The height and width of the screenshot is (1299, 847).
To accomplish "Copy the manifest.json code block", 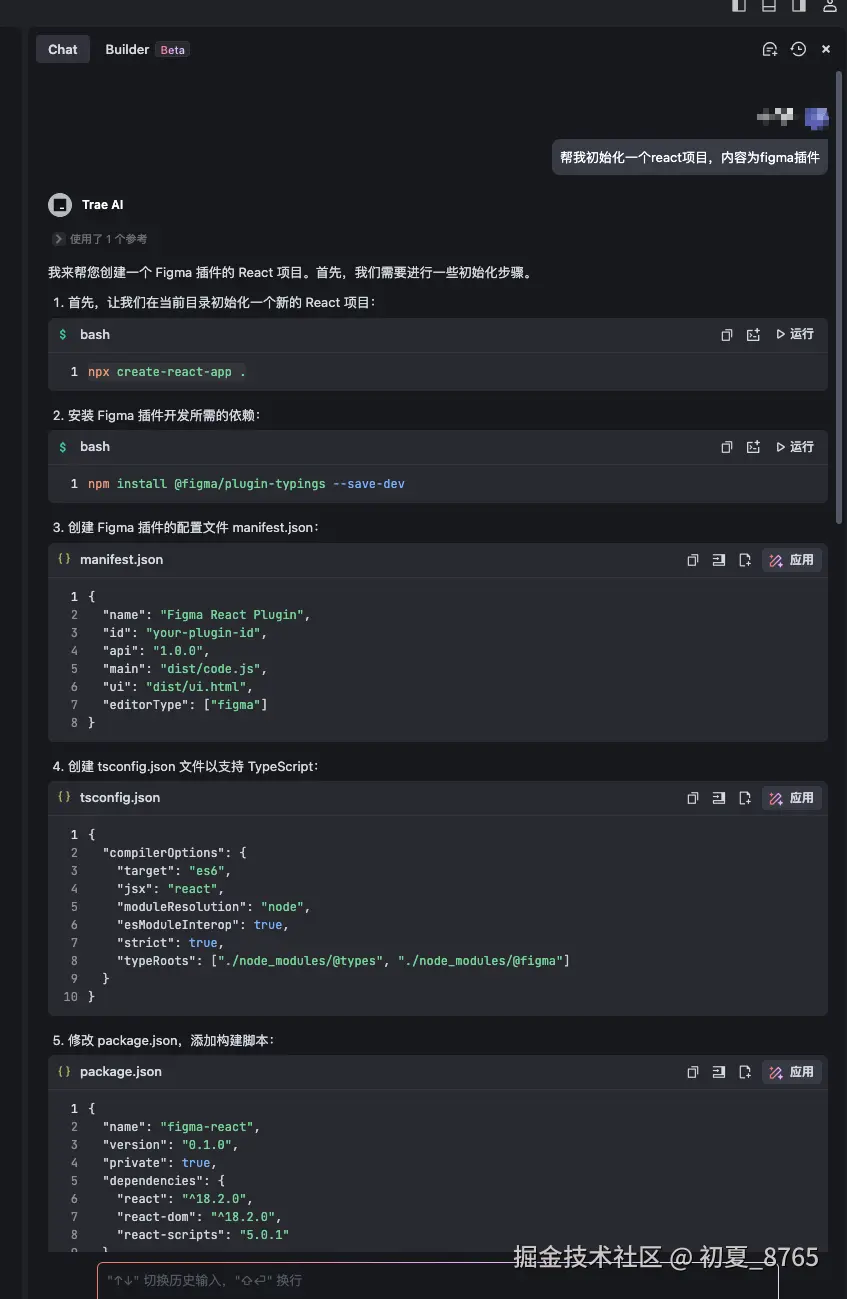I will click(x=692, y=560).
